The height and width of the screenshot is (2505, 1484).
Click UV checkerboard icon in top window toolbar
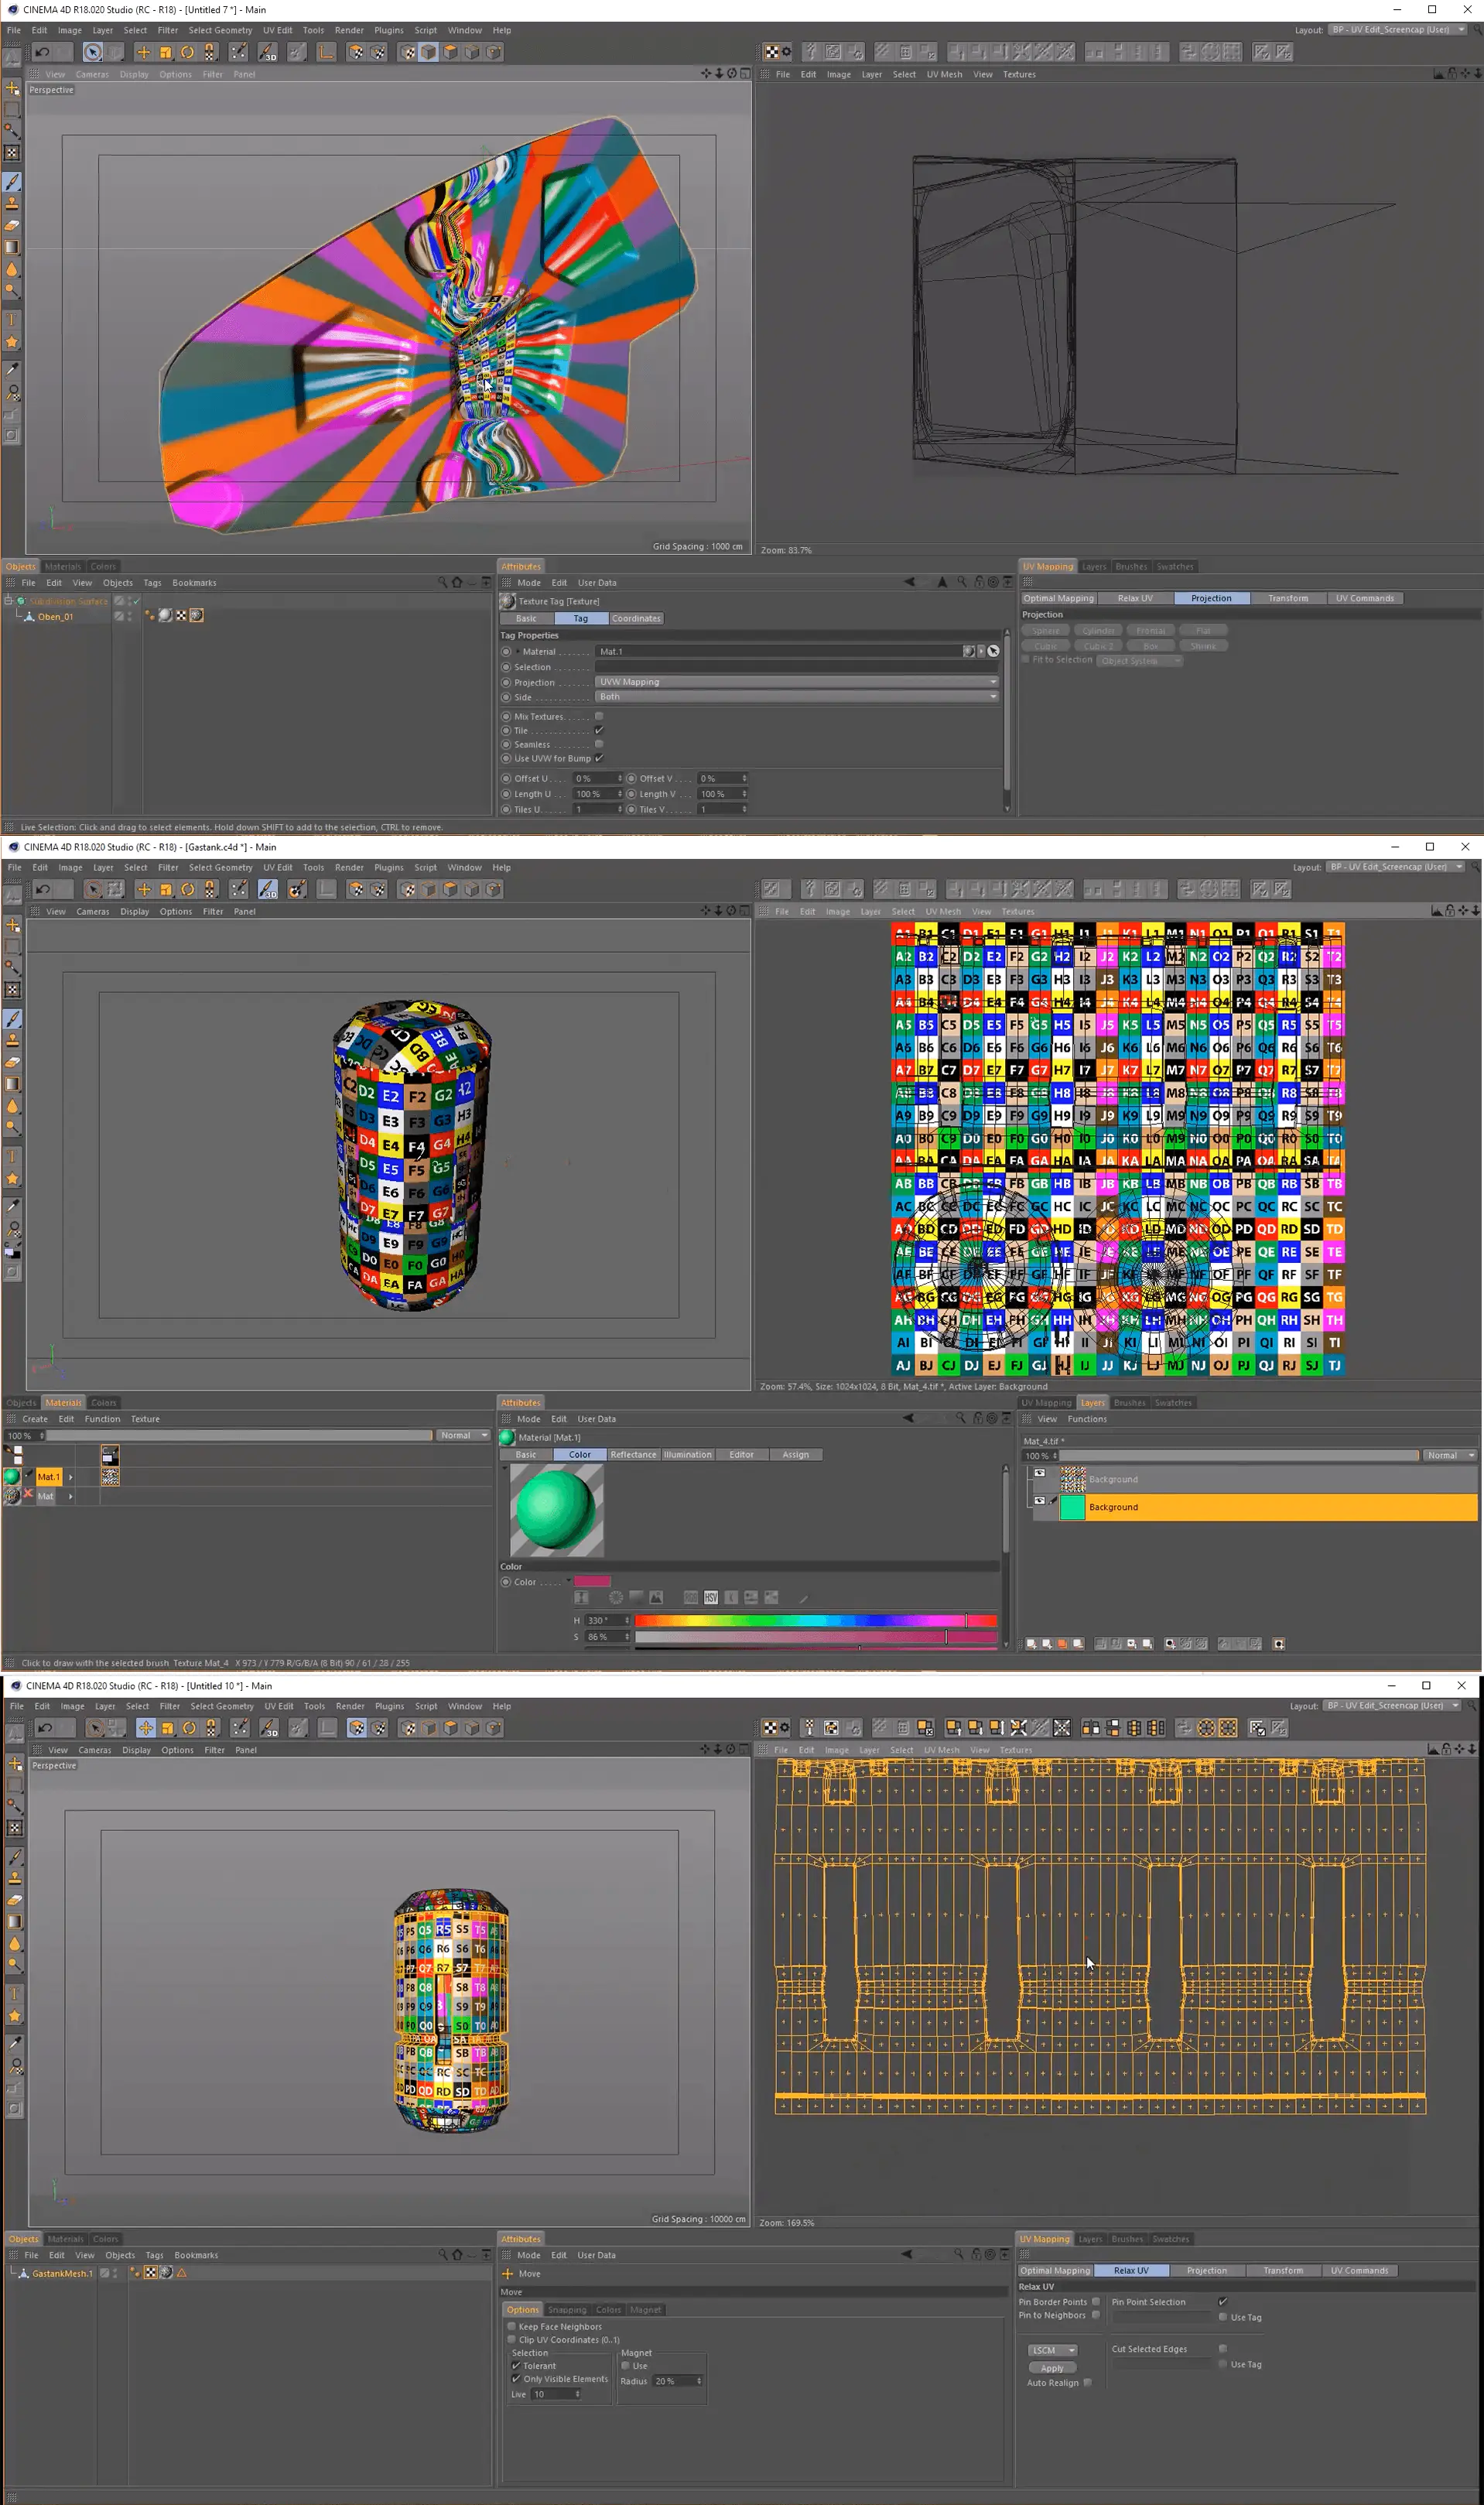[771, 52]
